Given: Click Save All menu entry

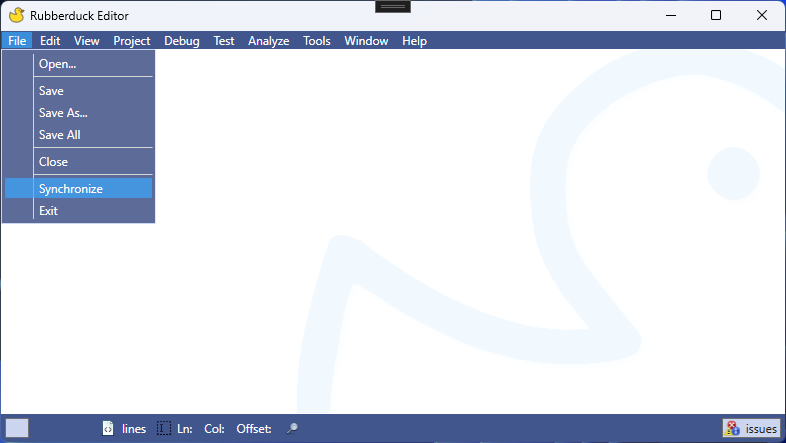Looking at the screenshot, I should pyautogui.click(x=59, y=135).
